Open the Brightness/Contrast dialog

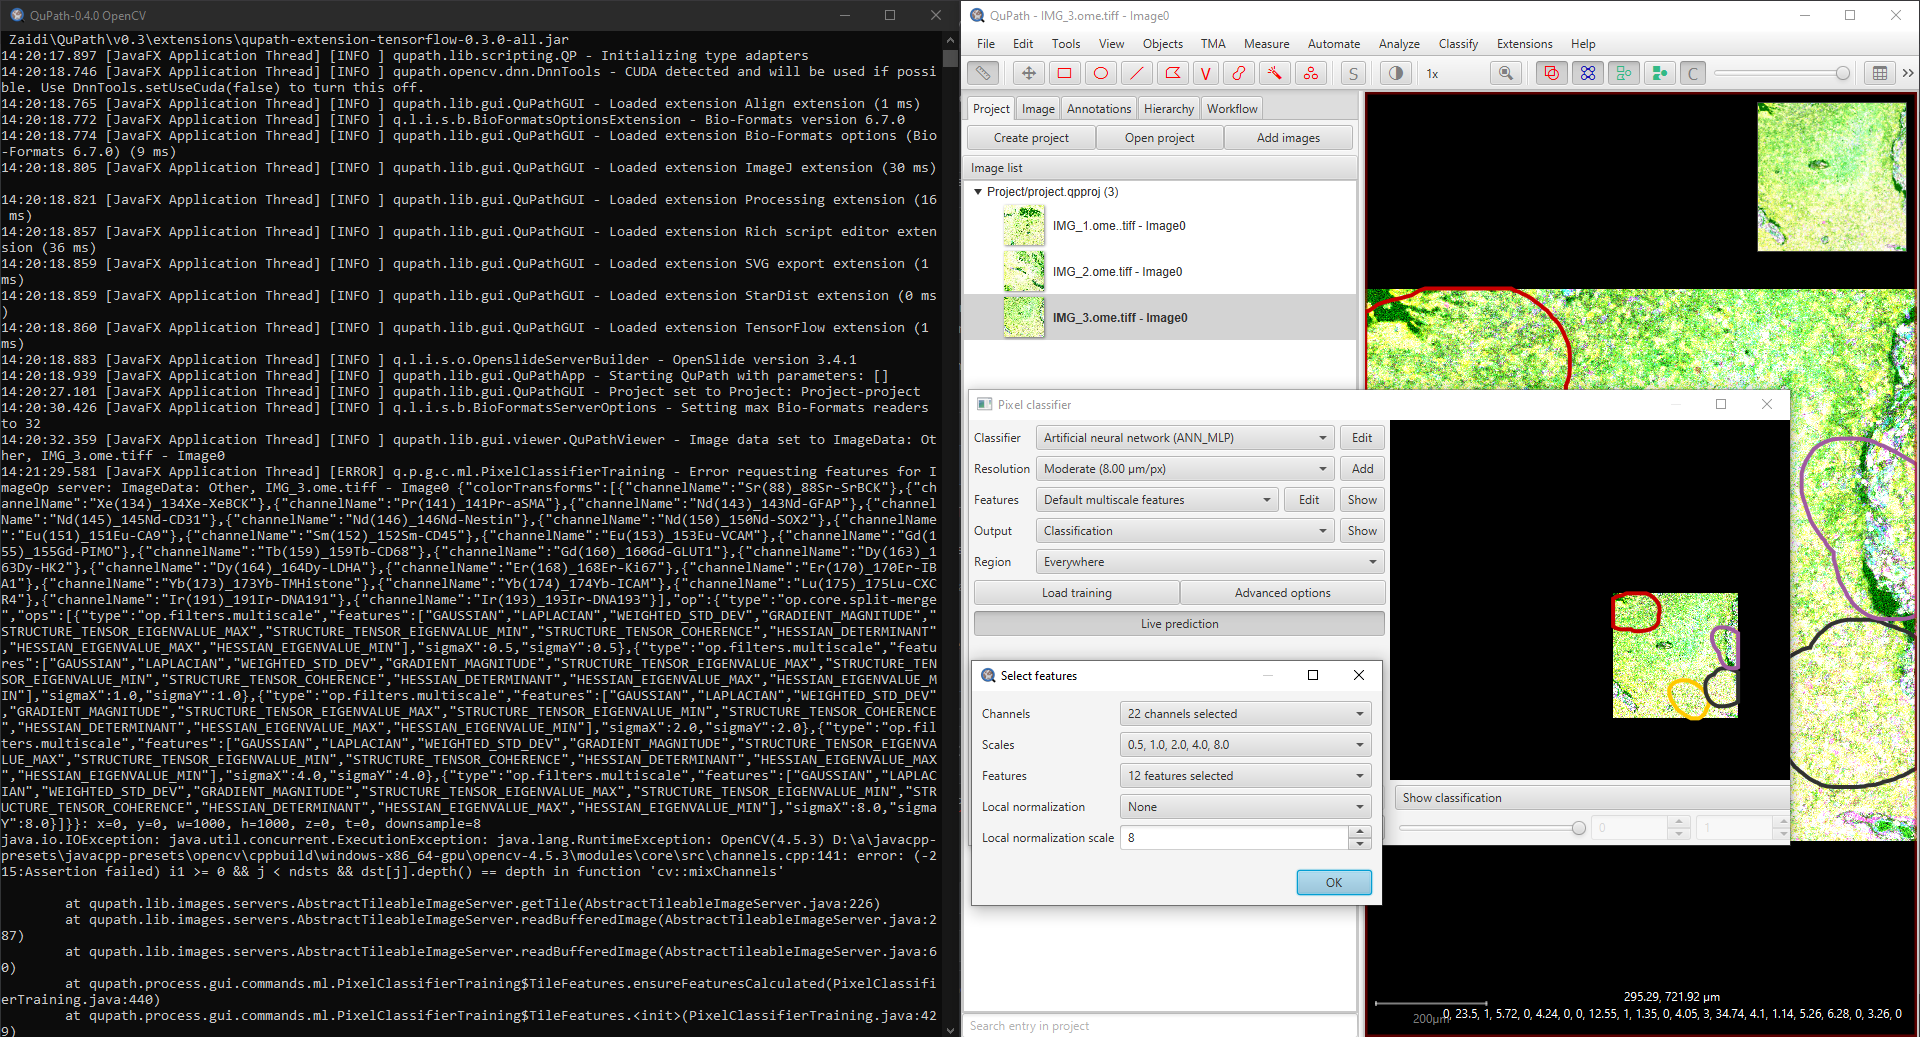click(1396, 73)
